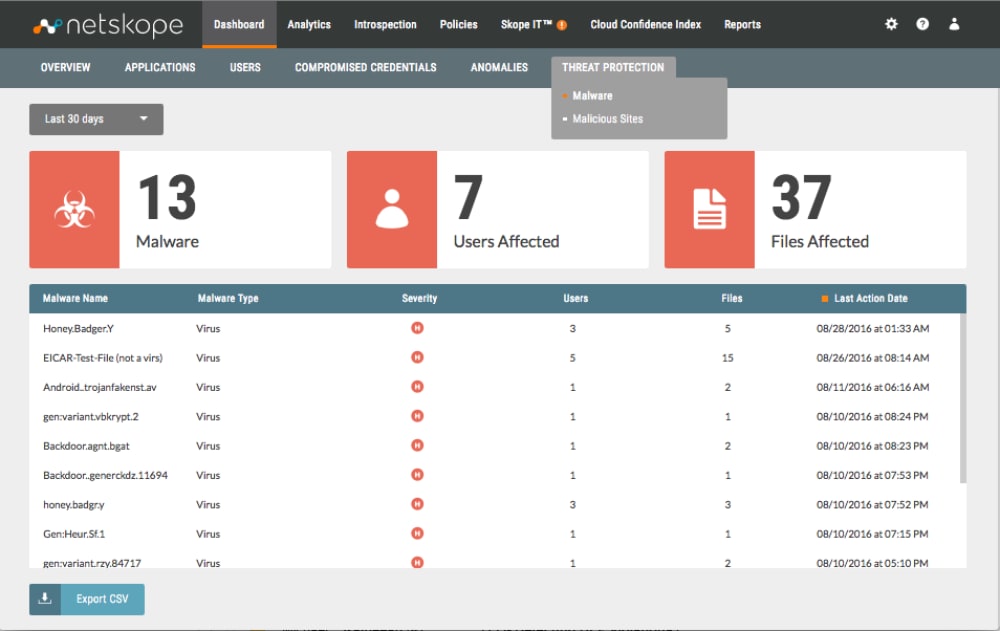
Task: Click date 08/26/2016 at 08:14 AM
Action: click(872, 358)
